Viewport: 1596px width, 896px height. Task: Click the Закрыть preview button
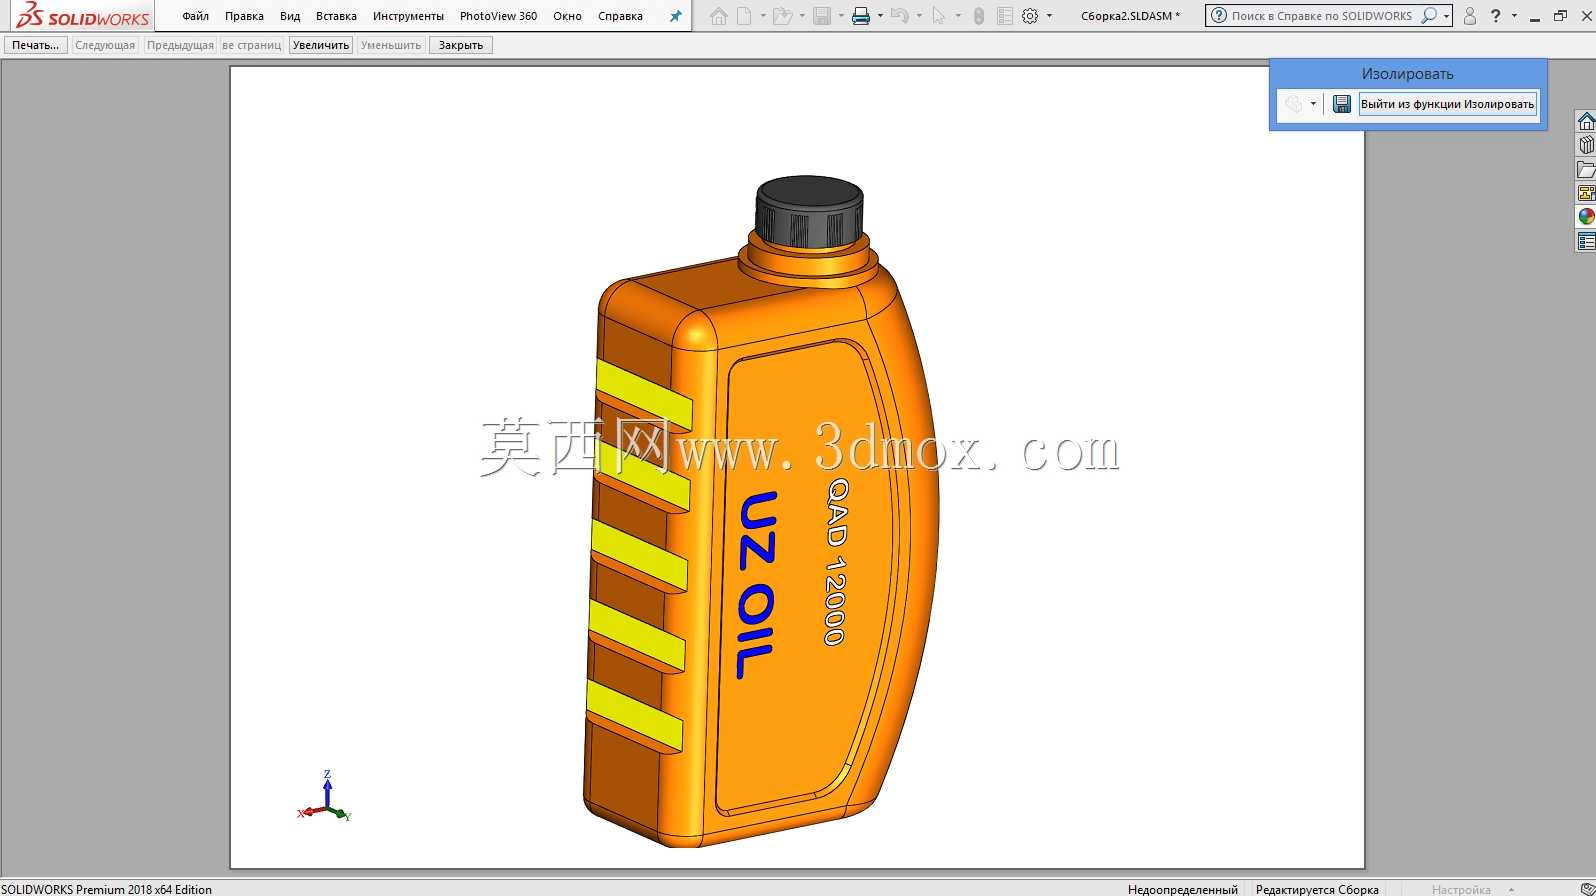[461, 45]
